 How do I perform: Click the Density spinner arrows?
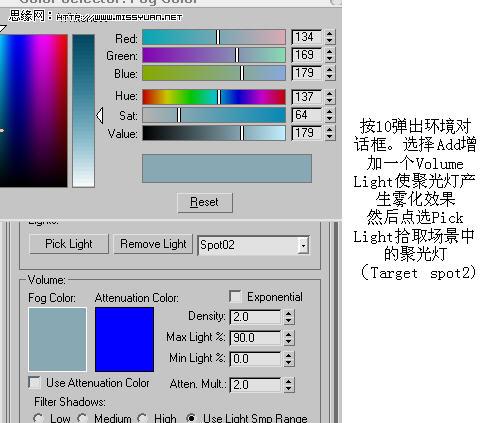point(289,317)
